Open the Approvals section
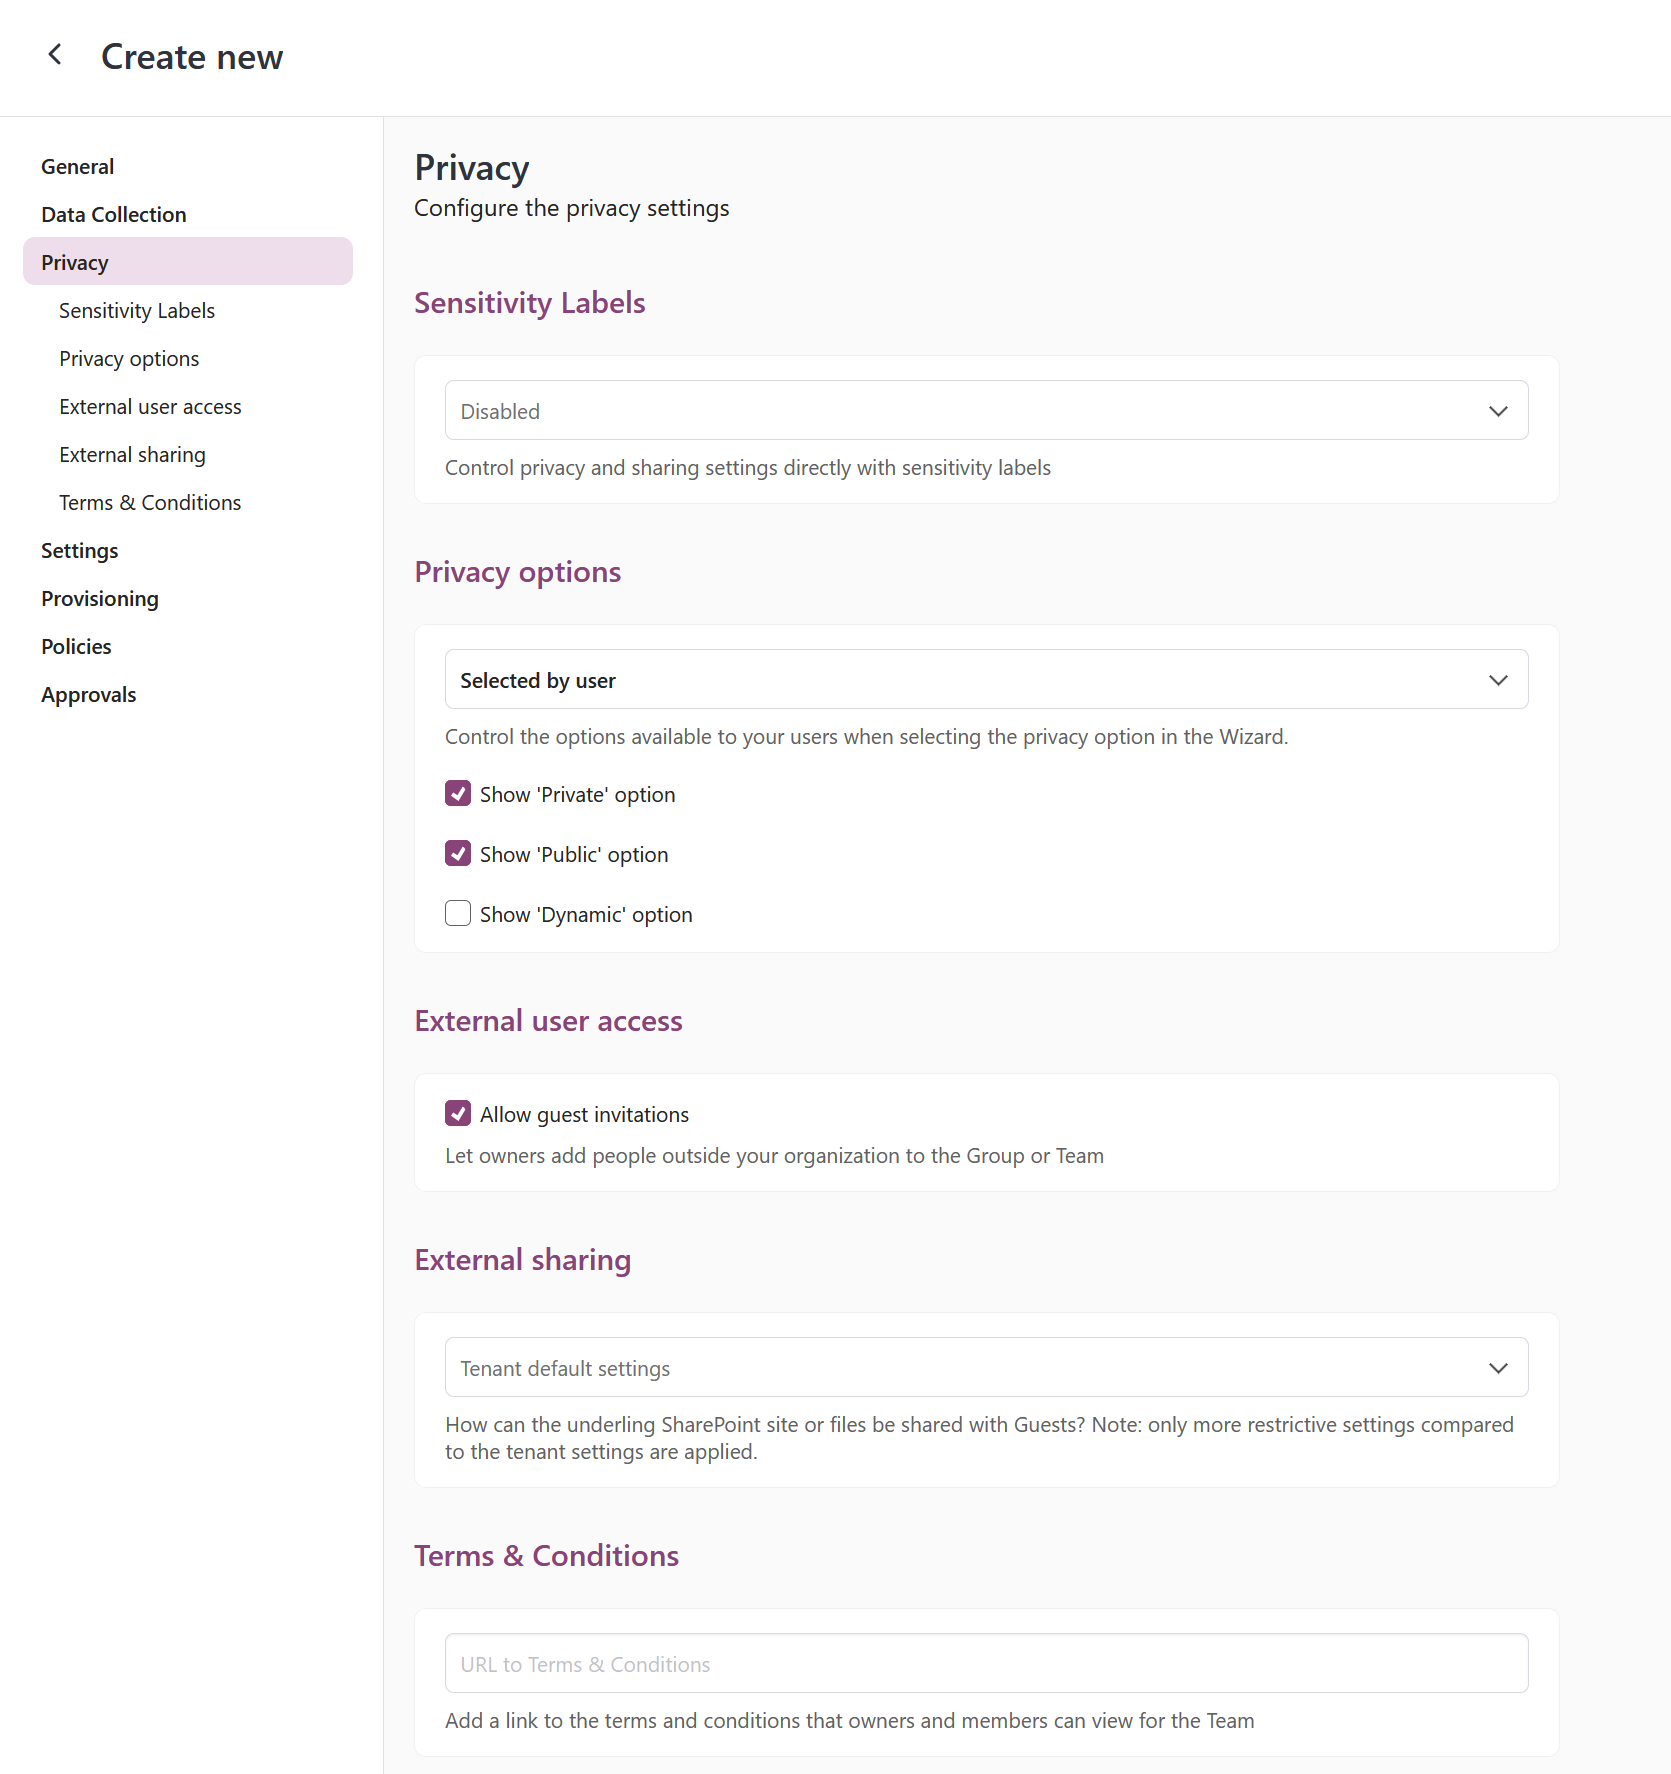The height and width of the screenshot is (1774, 1671). coord(88,694)
